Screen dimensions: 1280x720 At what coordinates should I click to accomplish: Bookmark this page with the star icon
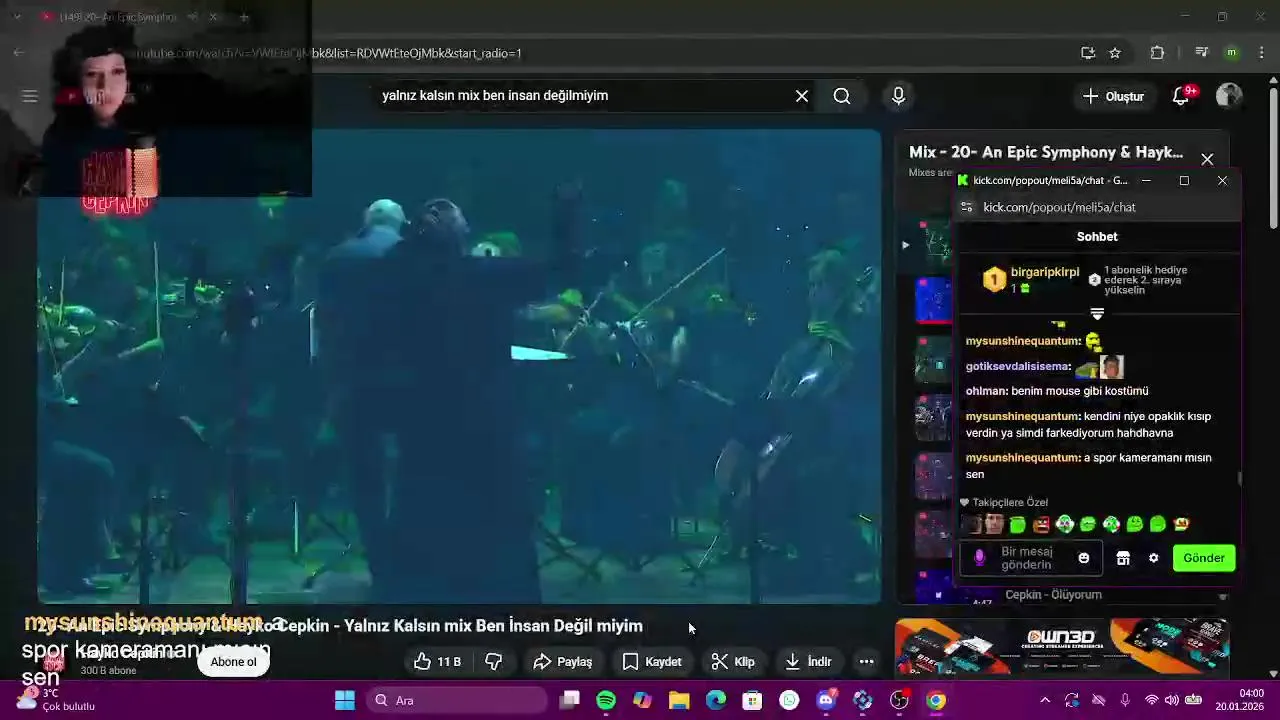[x=1115, y=53]
